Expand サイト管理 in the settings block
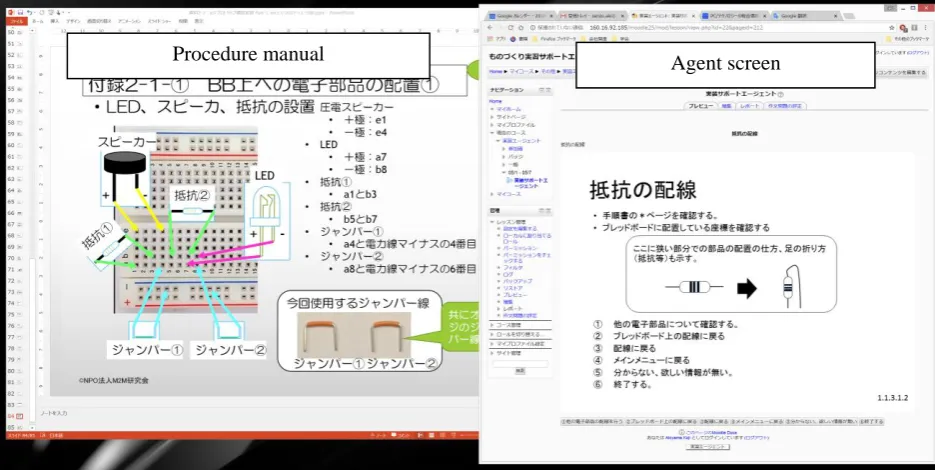The width and height of the screenshot is (935, 470). click(492, 353)
